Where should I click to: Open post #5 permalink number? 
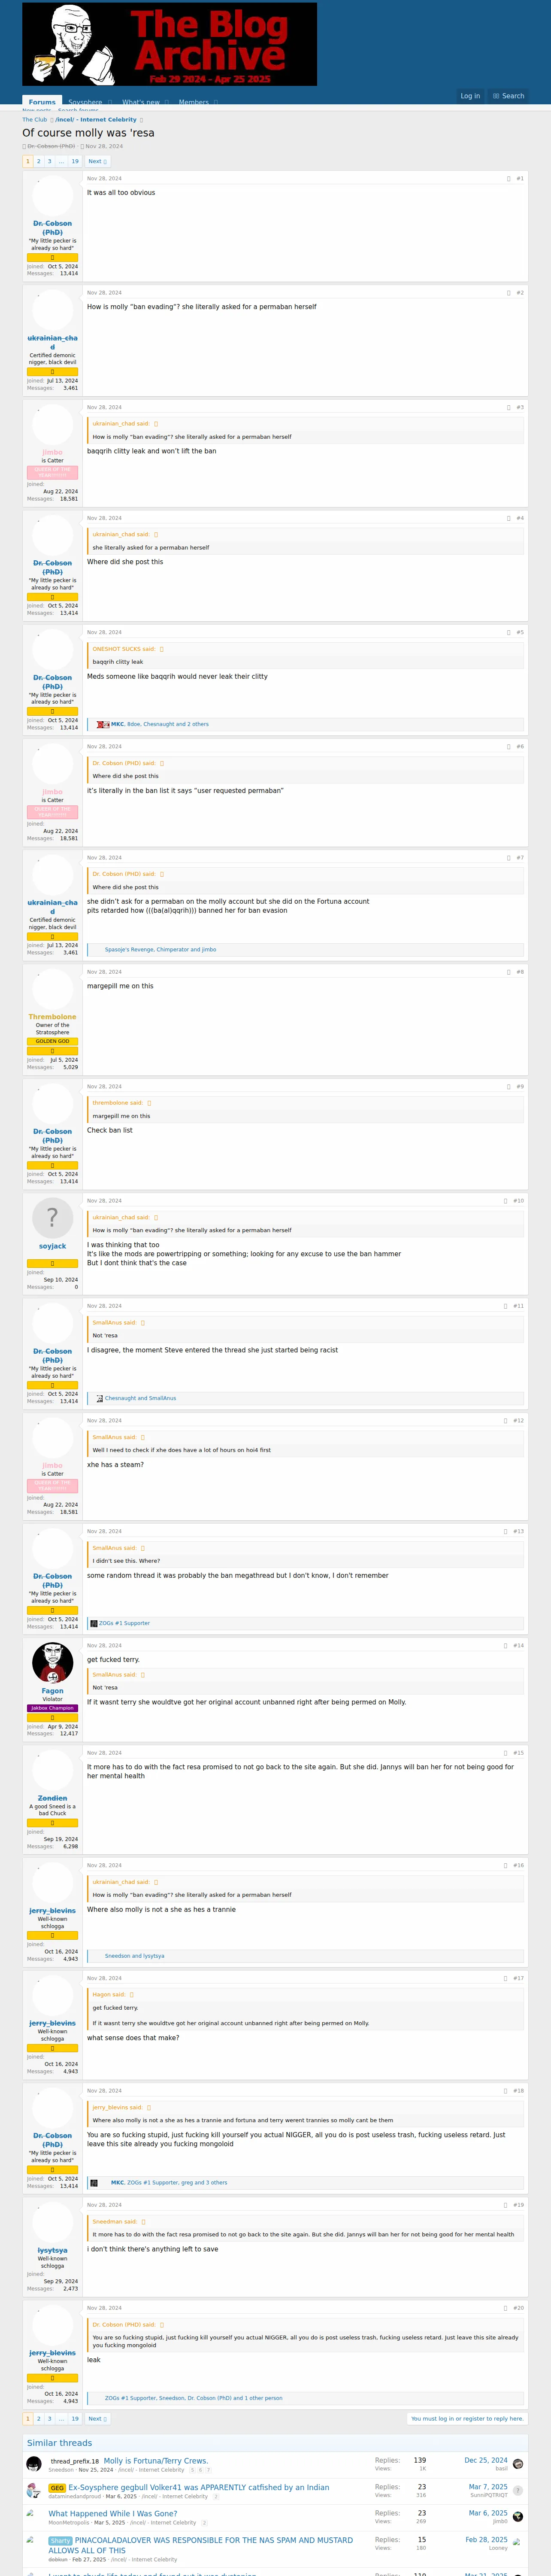coord(520,633)
